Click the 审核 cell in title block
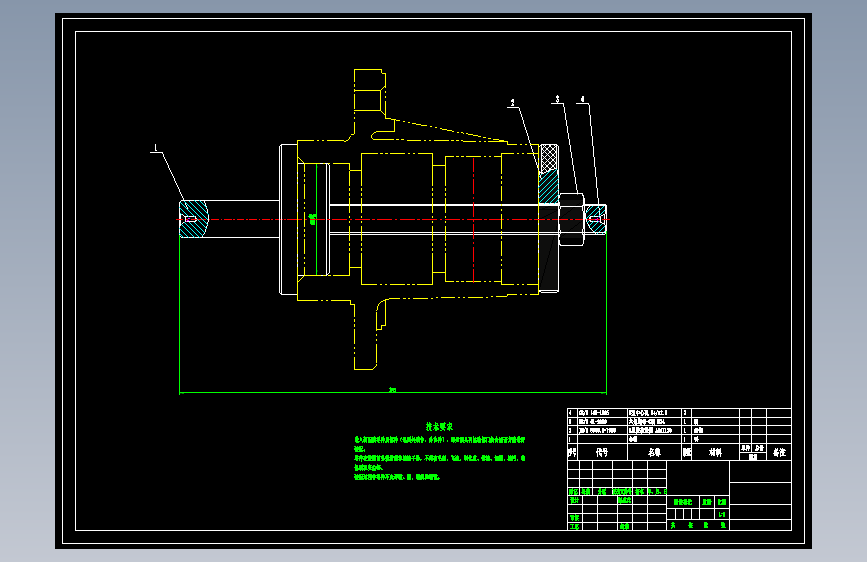The image size is (867, 562). pyautogui.click(x=574, y=518)
